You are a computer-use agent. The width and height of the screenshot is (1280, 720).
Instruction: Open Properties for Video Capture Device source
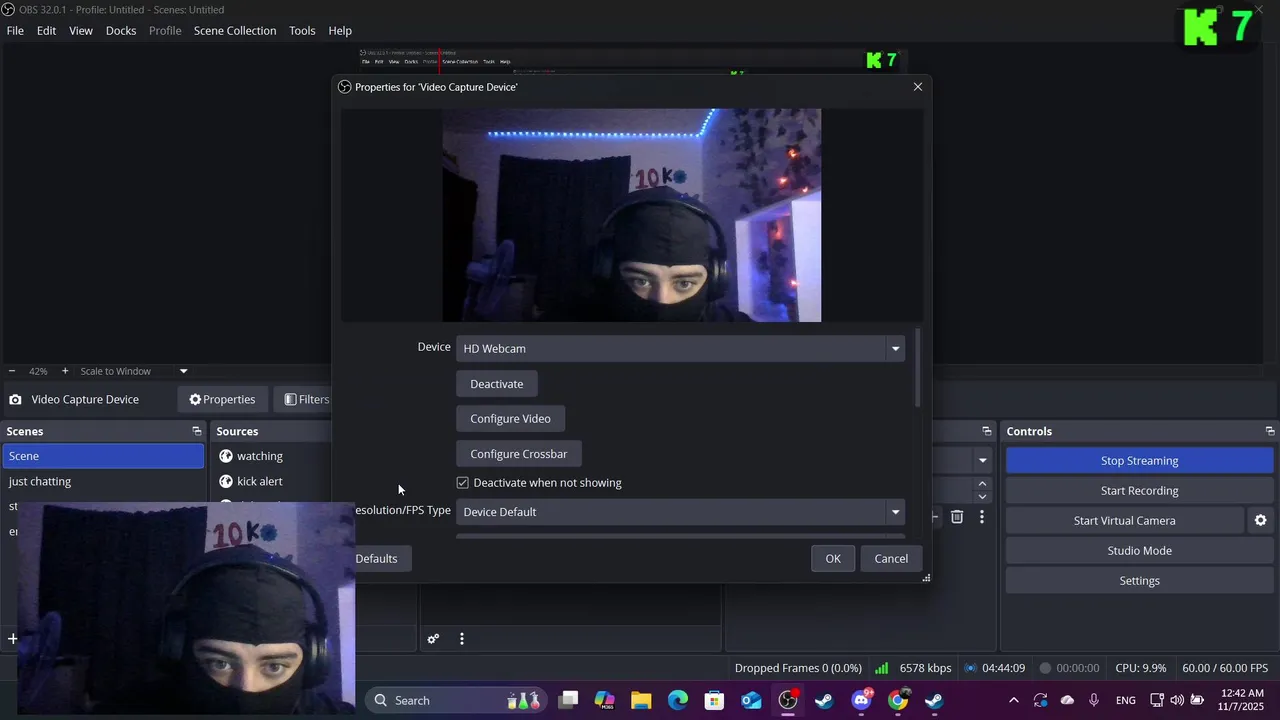pos(222,399)
